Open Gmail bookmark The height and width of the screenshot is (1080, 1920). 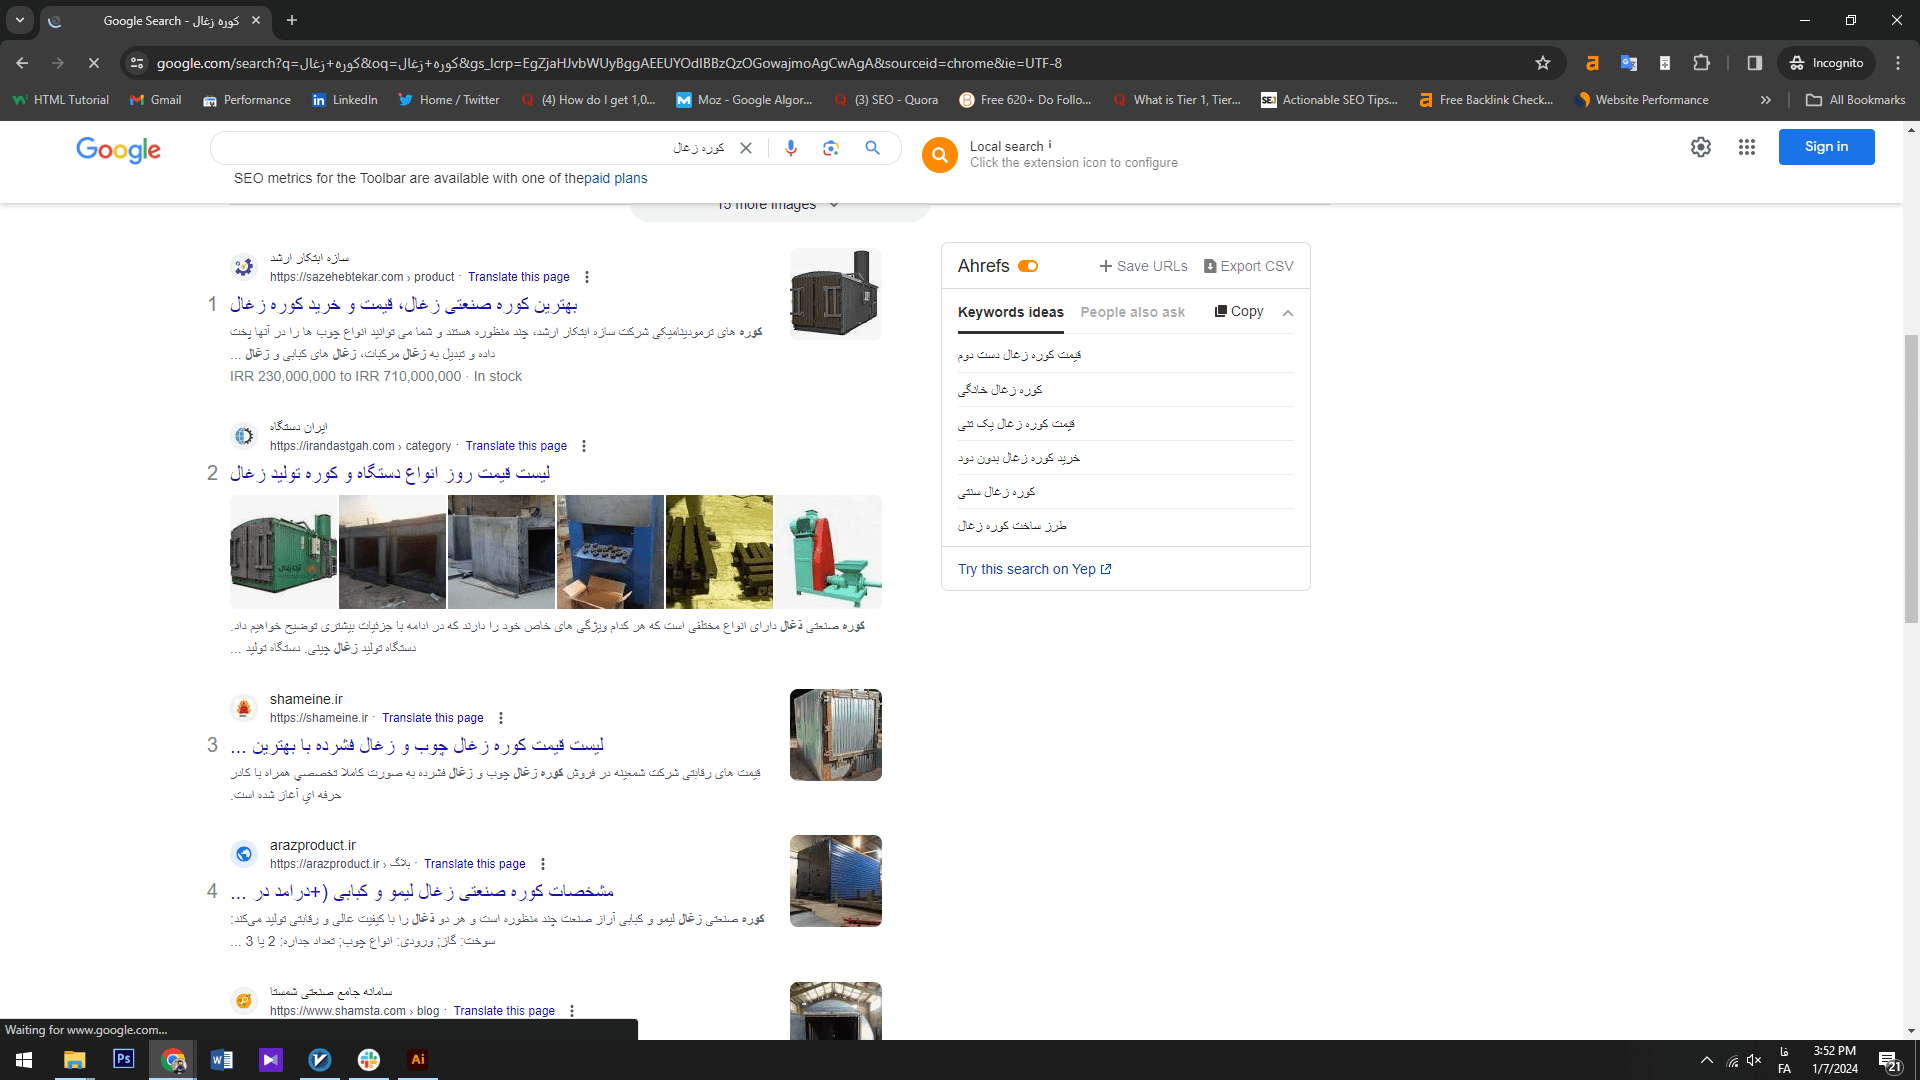156,100
